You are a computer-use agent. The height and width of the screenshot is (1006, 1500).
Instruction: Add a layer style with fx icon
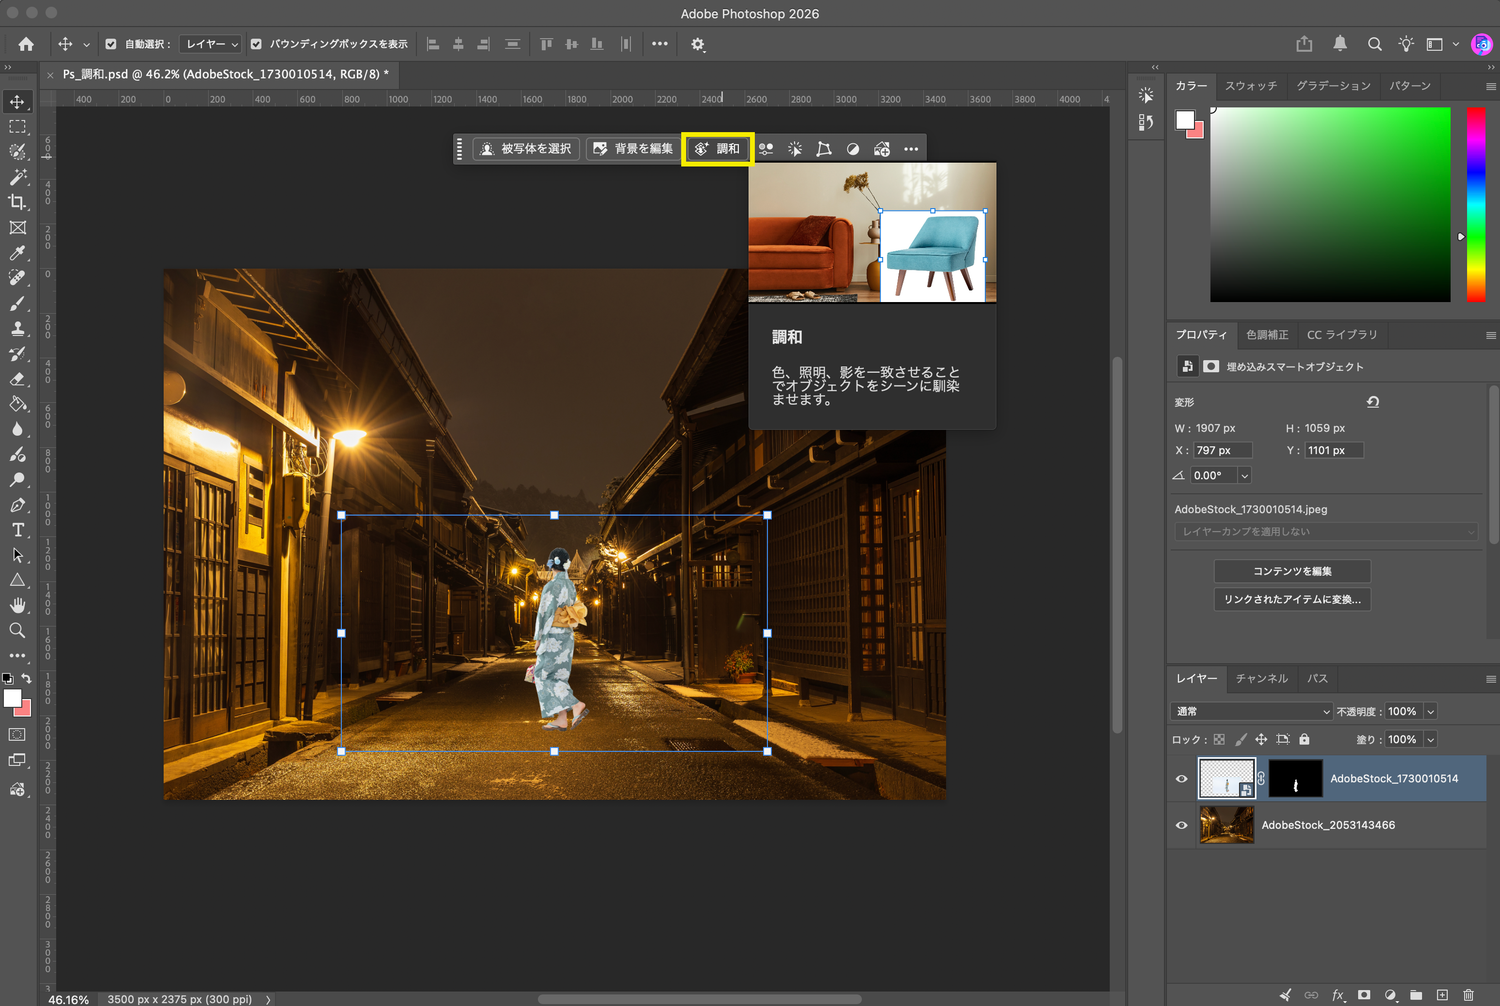pos(1338,995)
